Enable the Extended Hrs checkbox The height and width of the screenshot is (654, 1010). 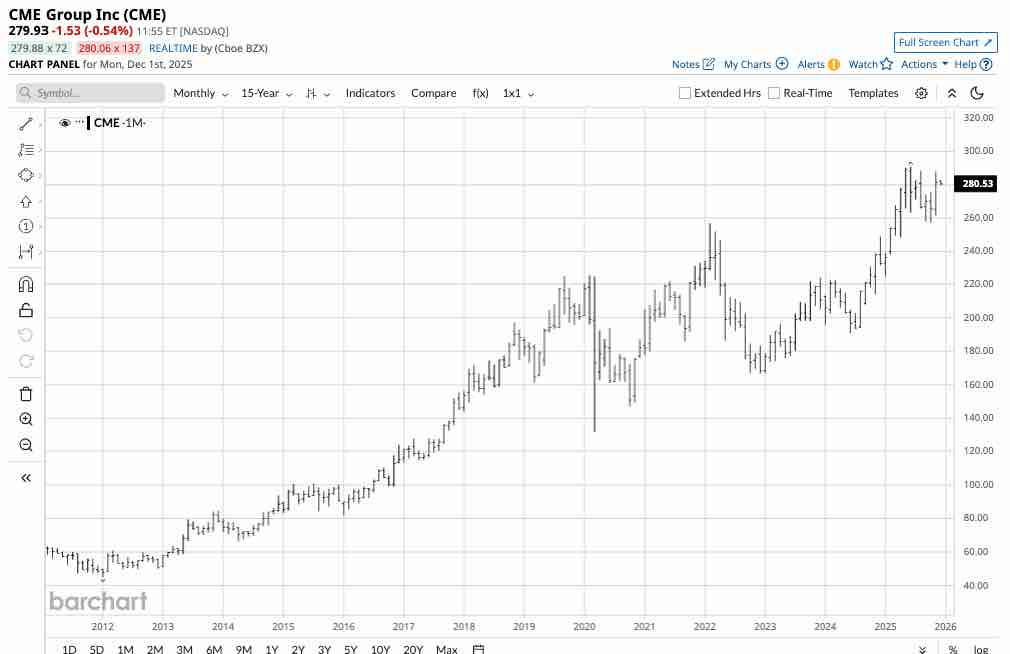click(685, 93)
